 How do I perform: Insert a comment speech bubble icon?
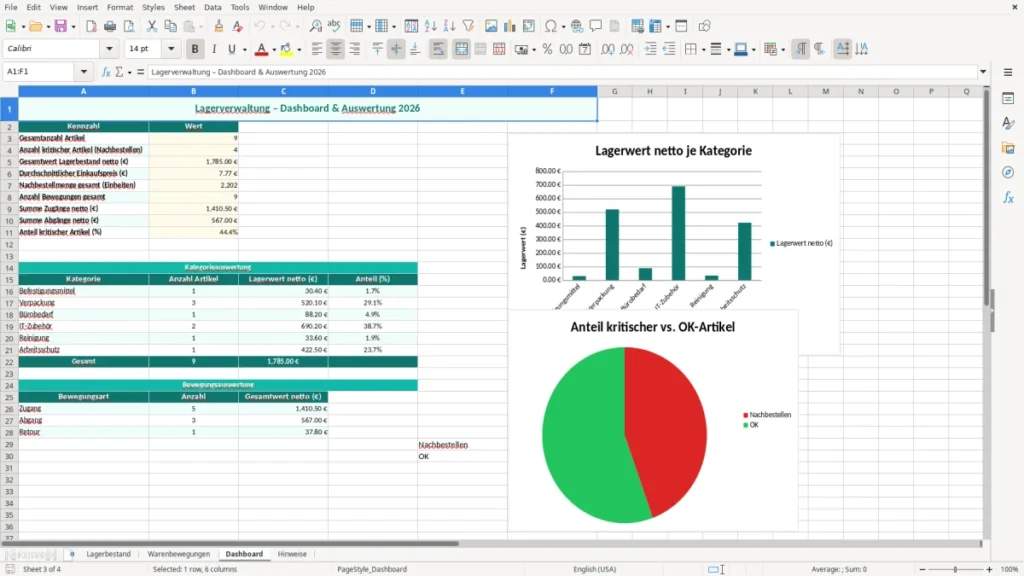coord(596,26)
